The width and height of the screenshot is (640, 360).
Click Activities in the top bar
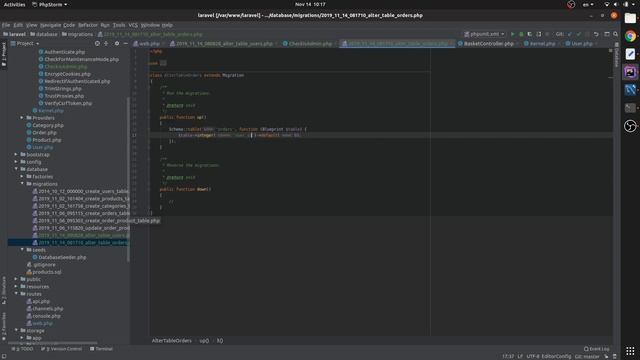[14, 4]
